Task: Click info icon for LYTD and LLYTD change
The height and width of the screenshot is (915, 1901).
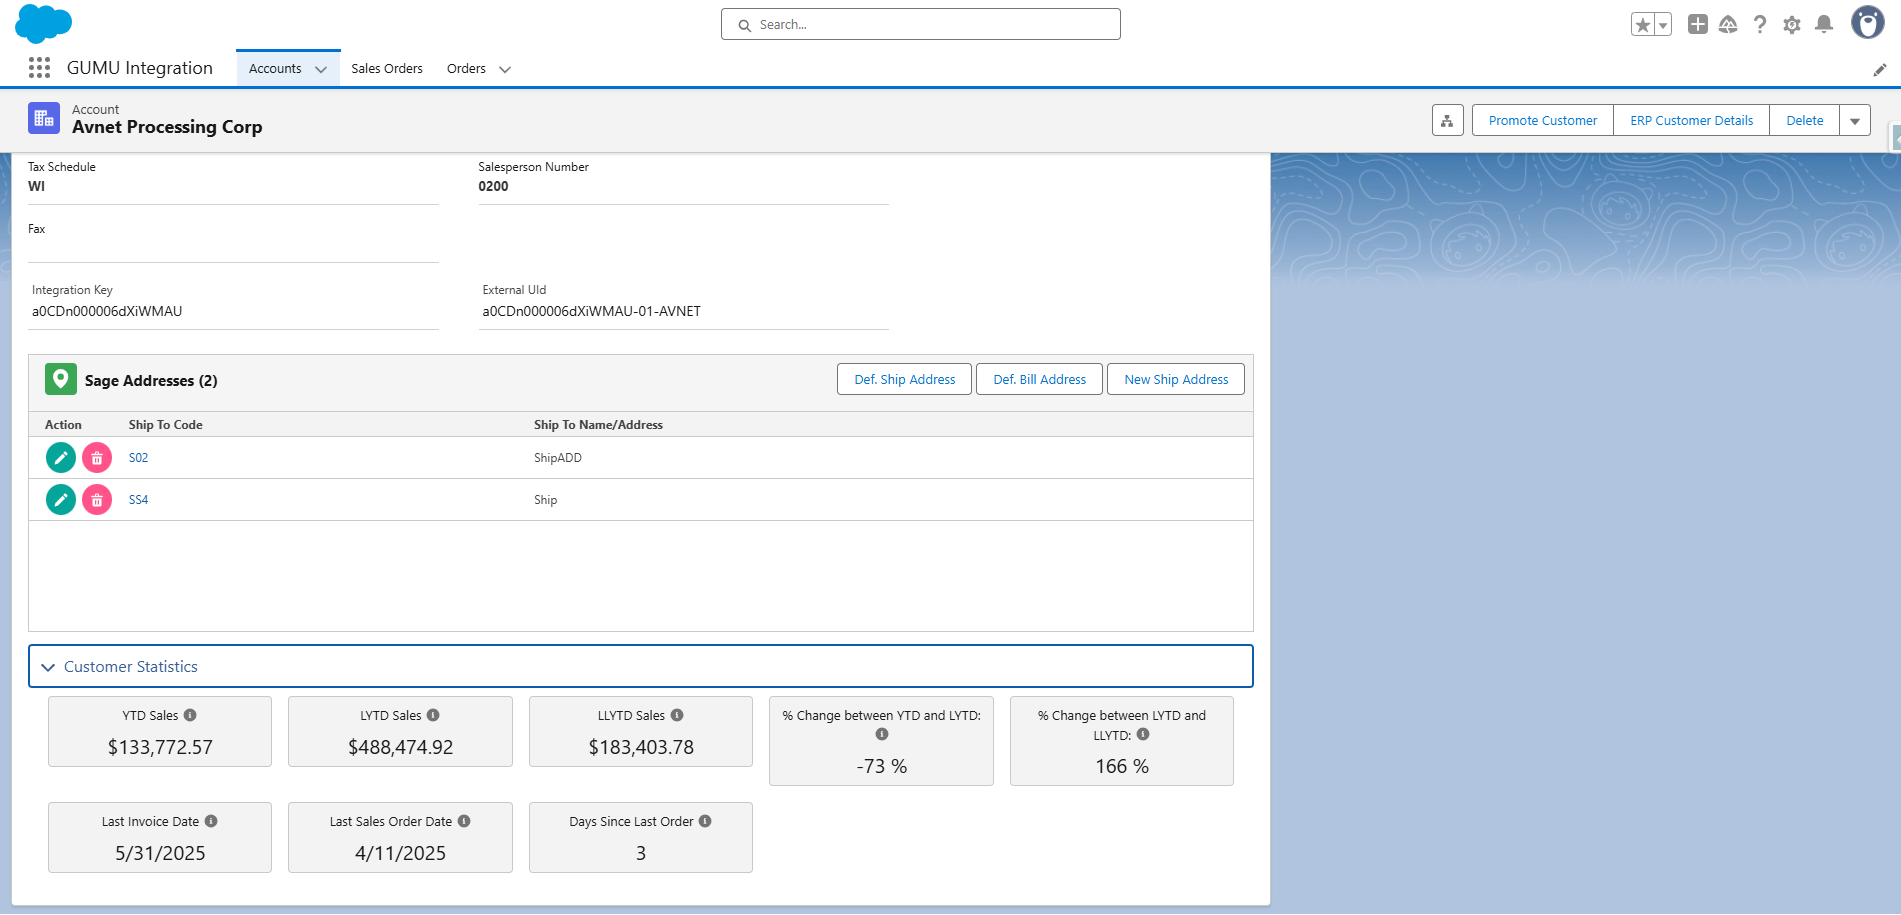Action: (1143, 734)
